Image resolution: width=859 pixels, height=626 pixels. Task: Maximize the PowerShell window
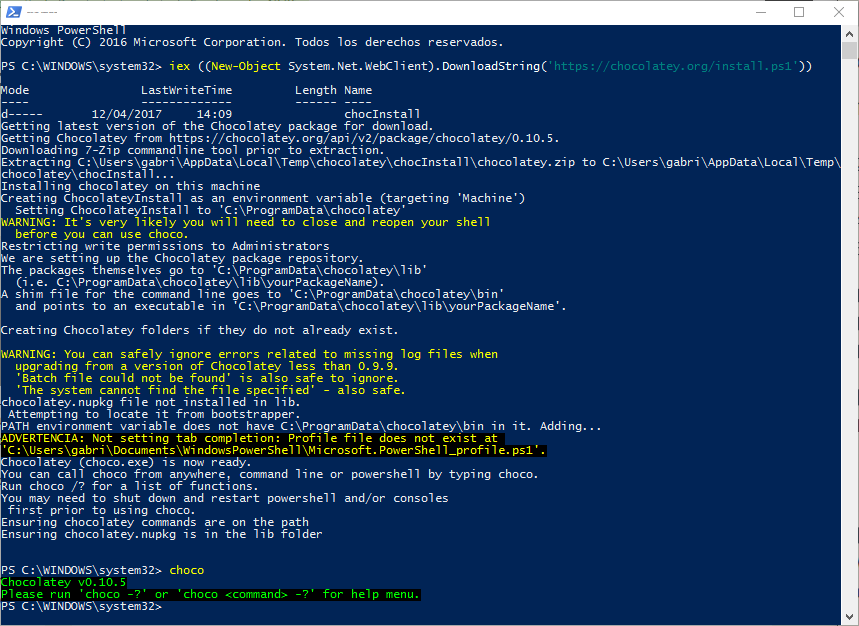click(799, 12)
